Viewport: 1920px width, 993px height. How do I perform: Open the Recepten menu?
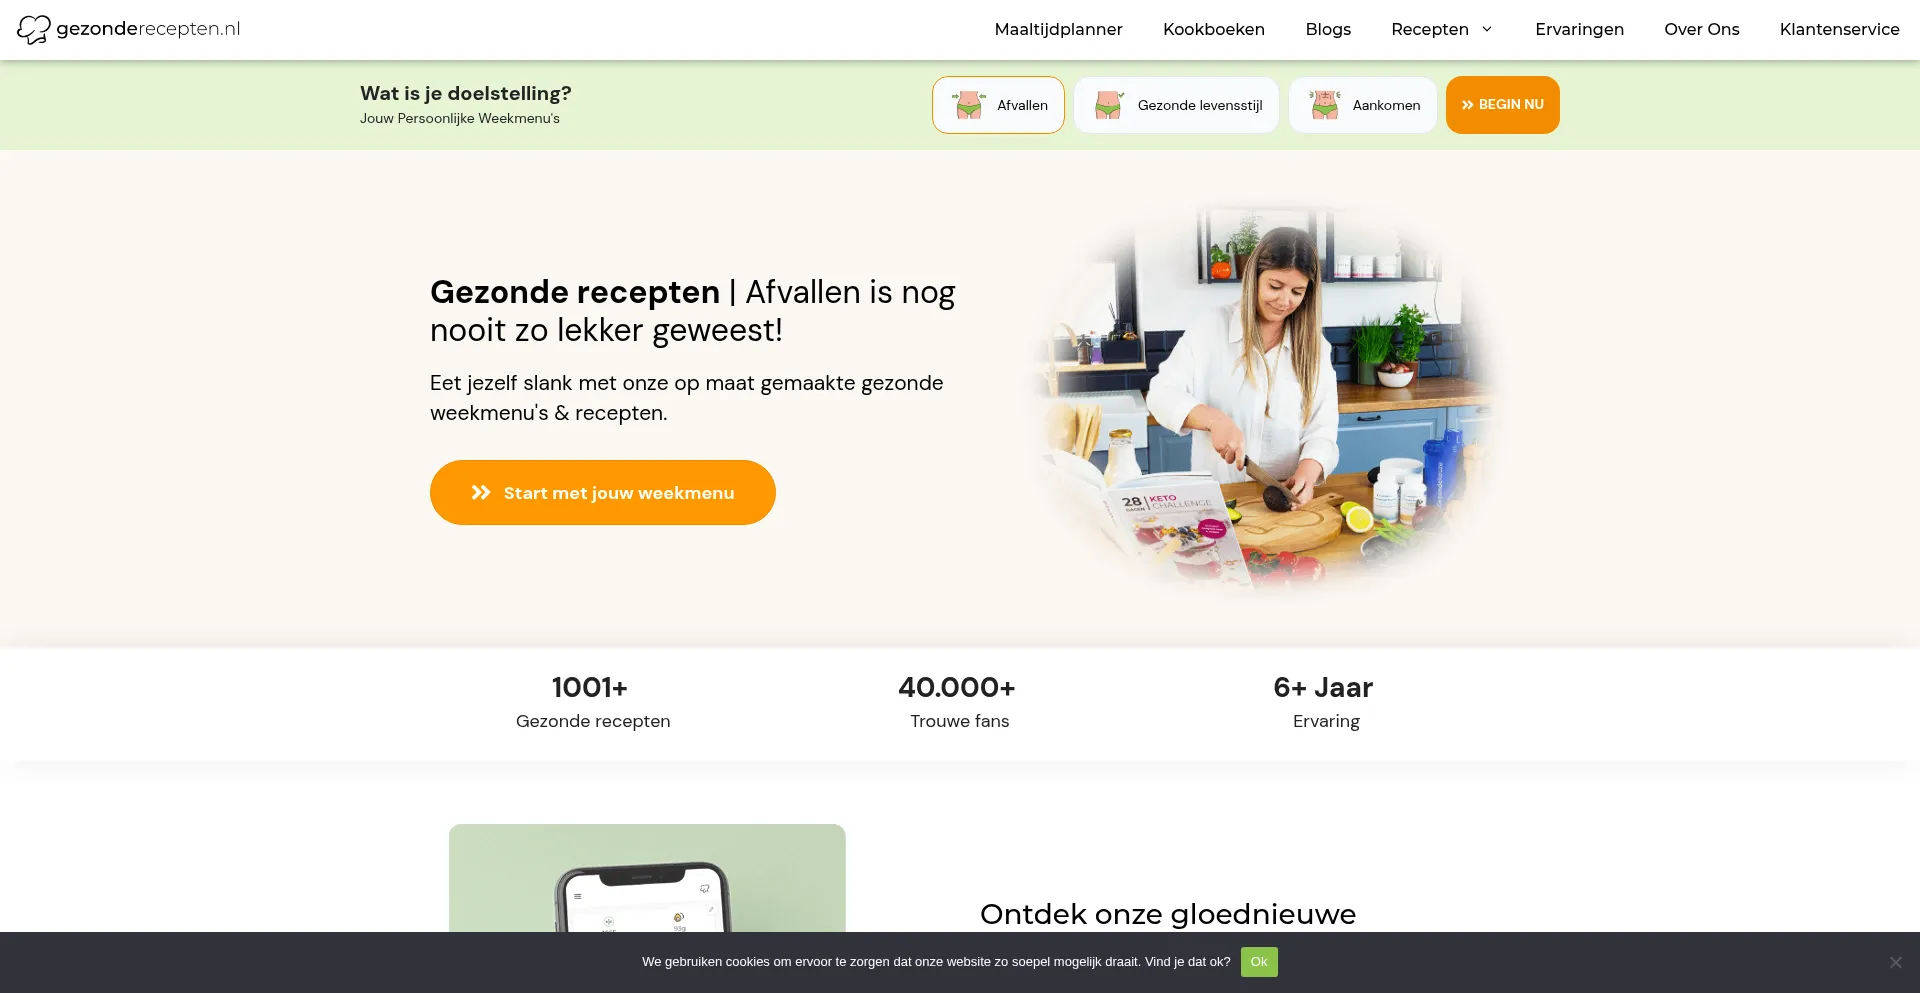click(1430, 29)
